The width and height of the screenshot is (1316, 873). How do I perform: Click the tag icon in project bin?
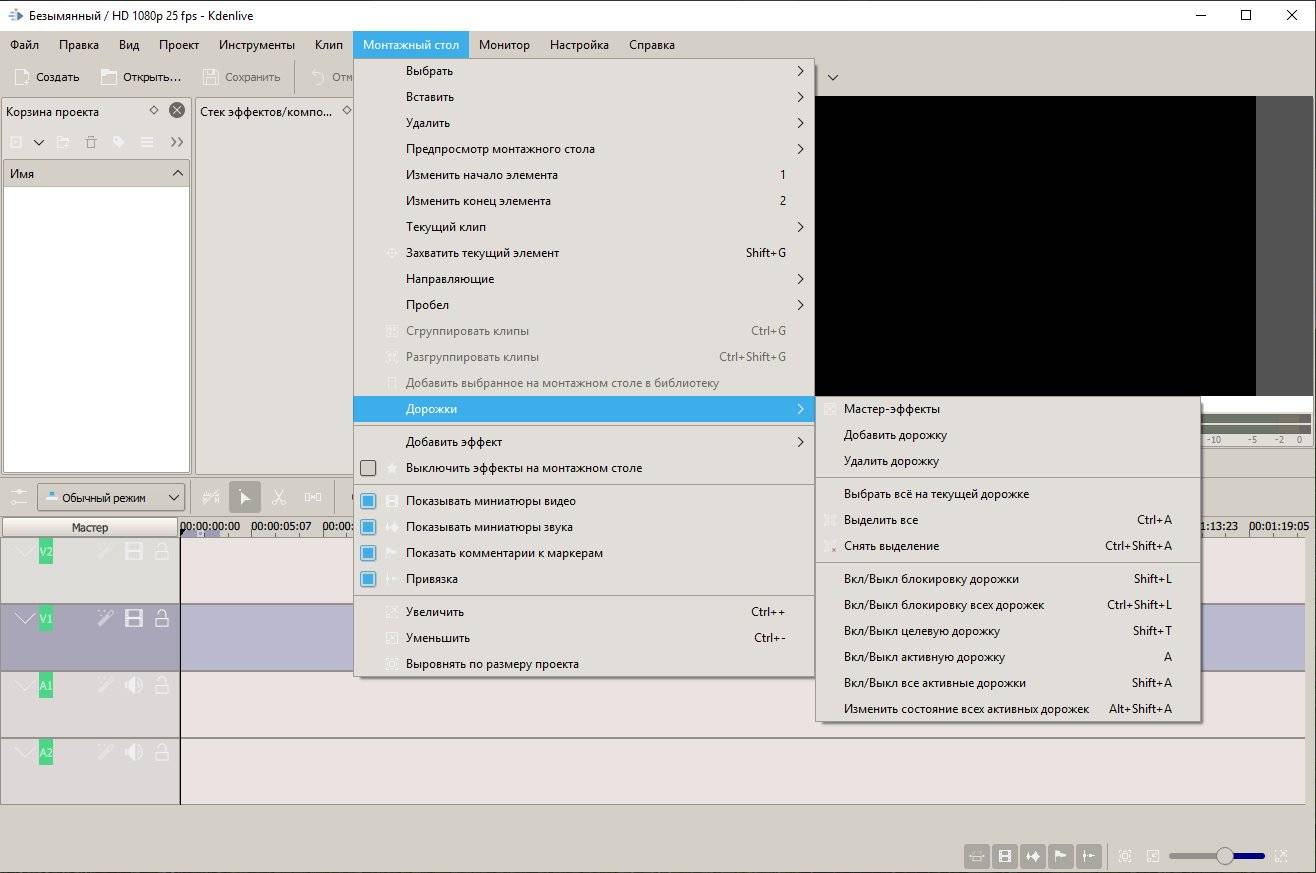pos(118,142)
